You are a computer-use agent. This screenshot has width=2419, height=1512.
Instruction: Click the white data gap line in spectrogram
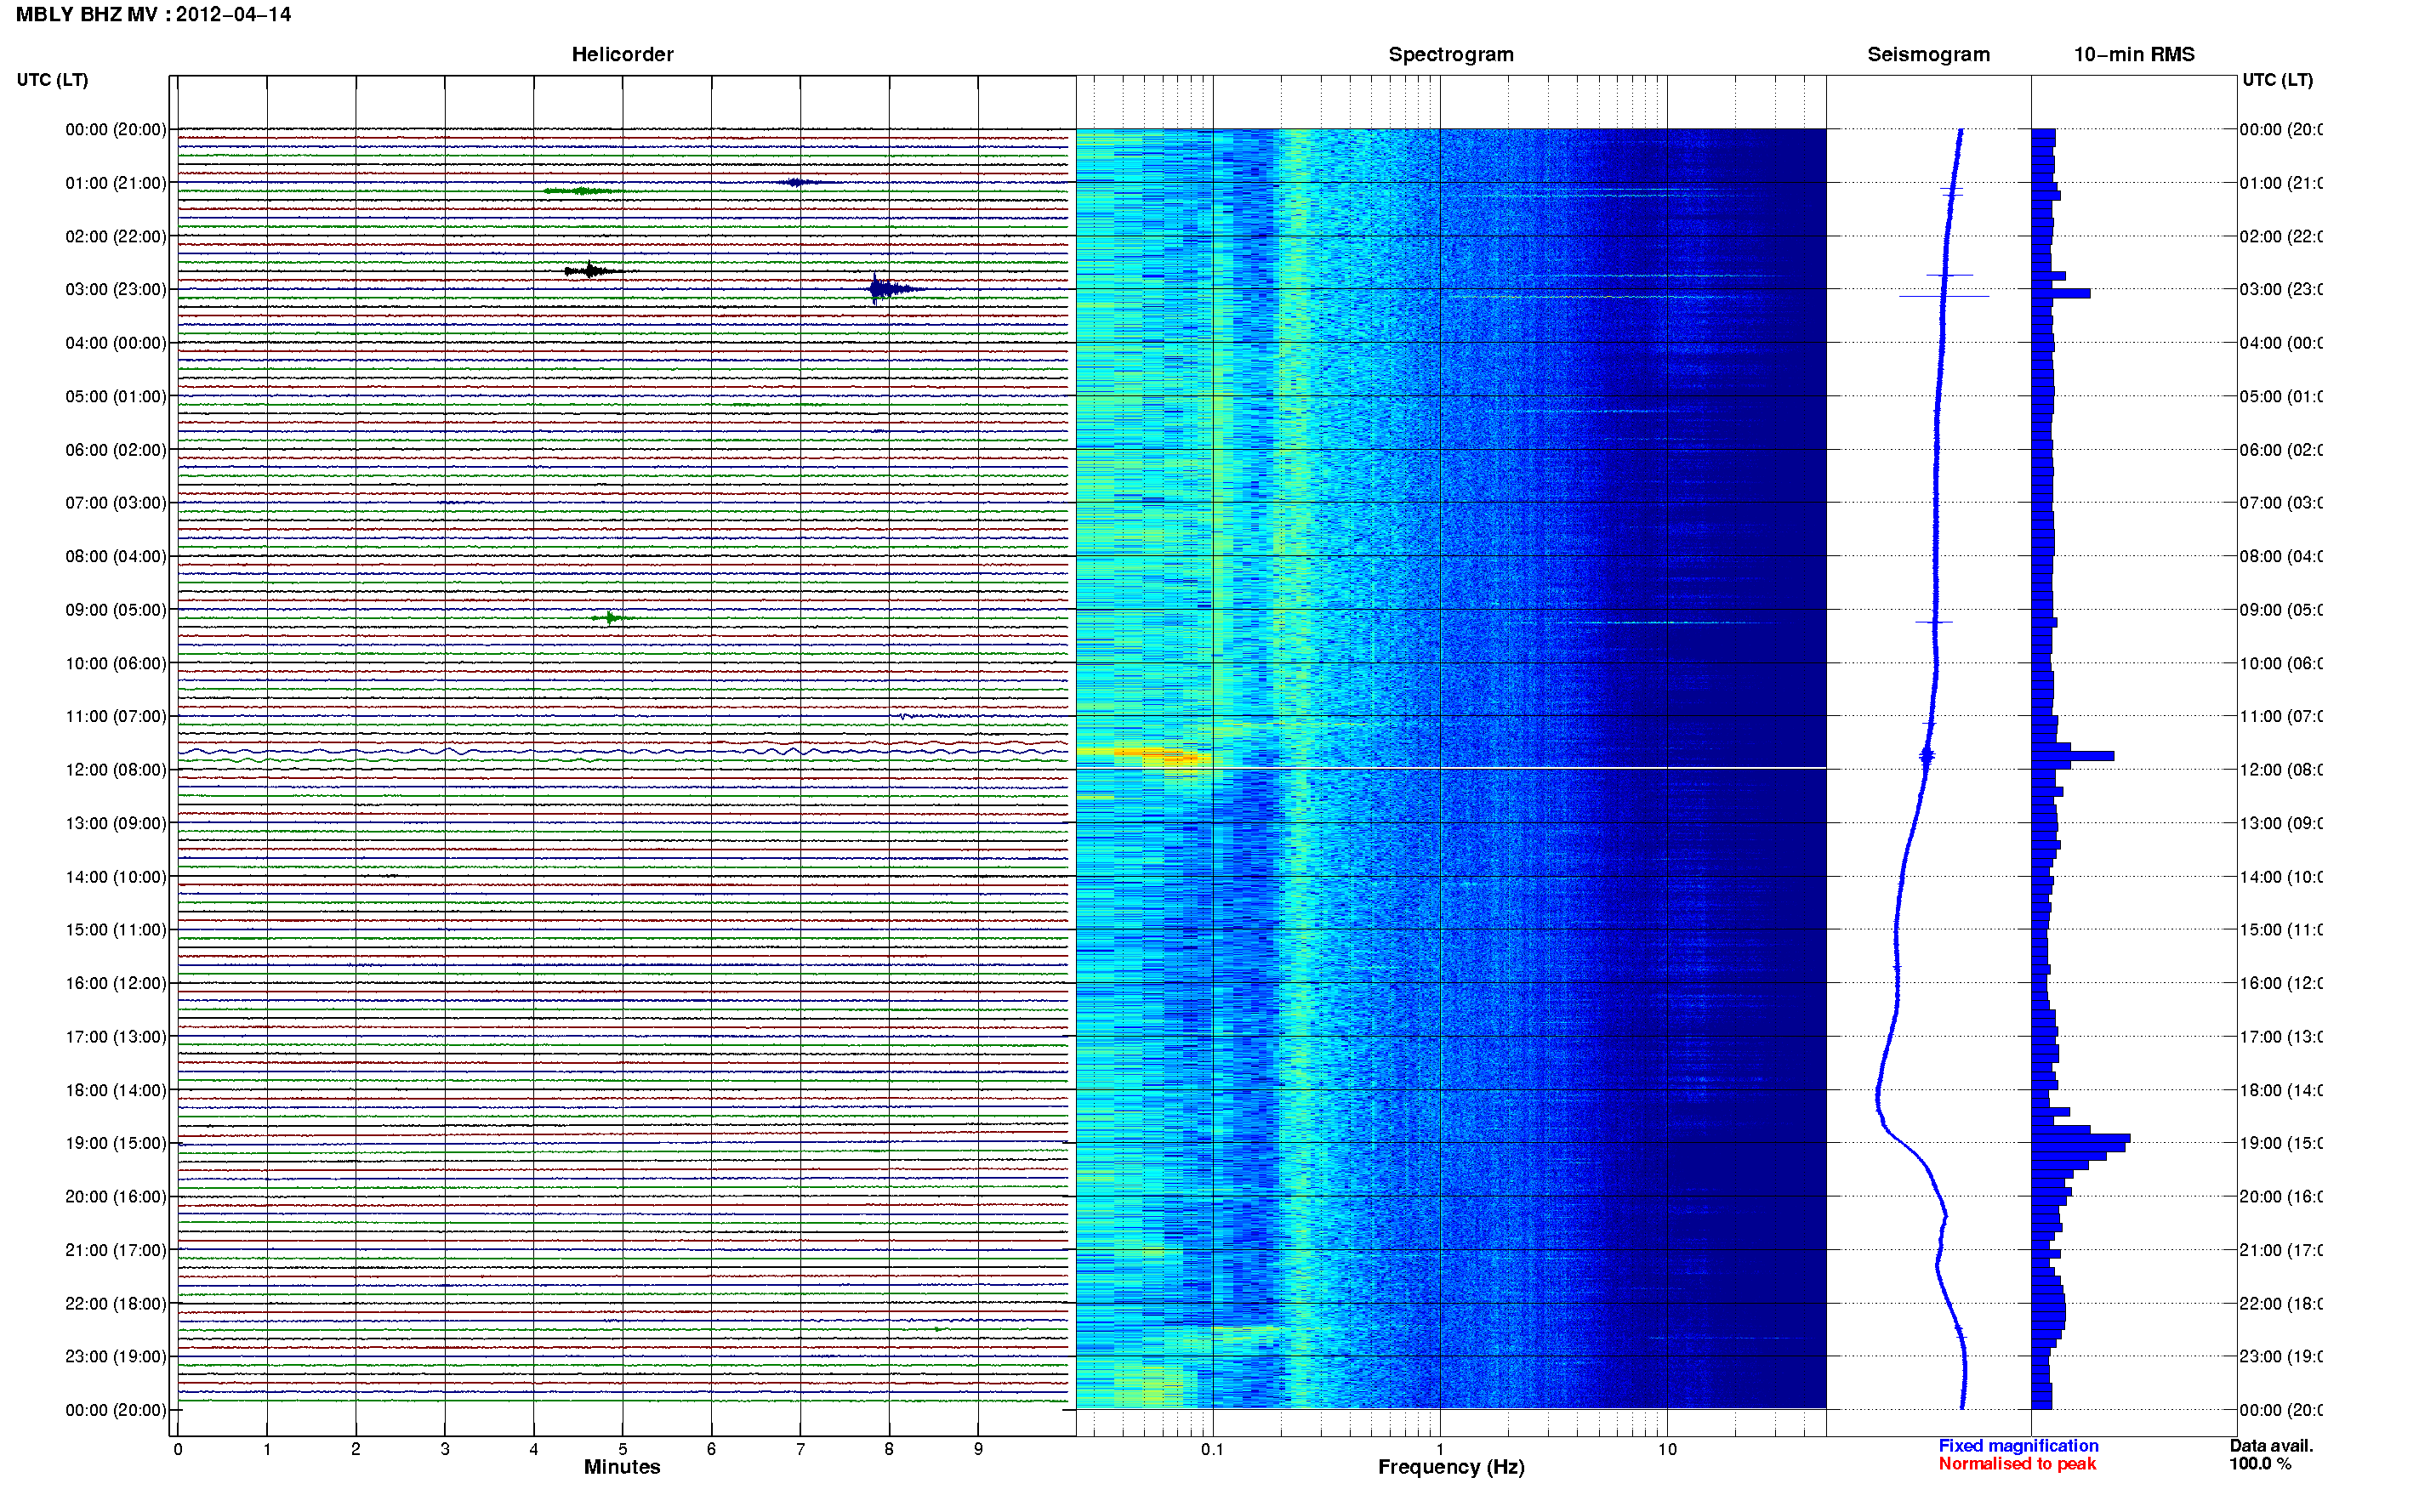point(1451,768)
